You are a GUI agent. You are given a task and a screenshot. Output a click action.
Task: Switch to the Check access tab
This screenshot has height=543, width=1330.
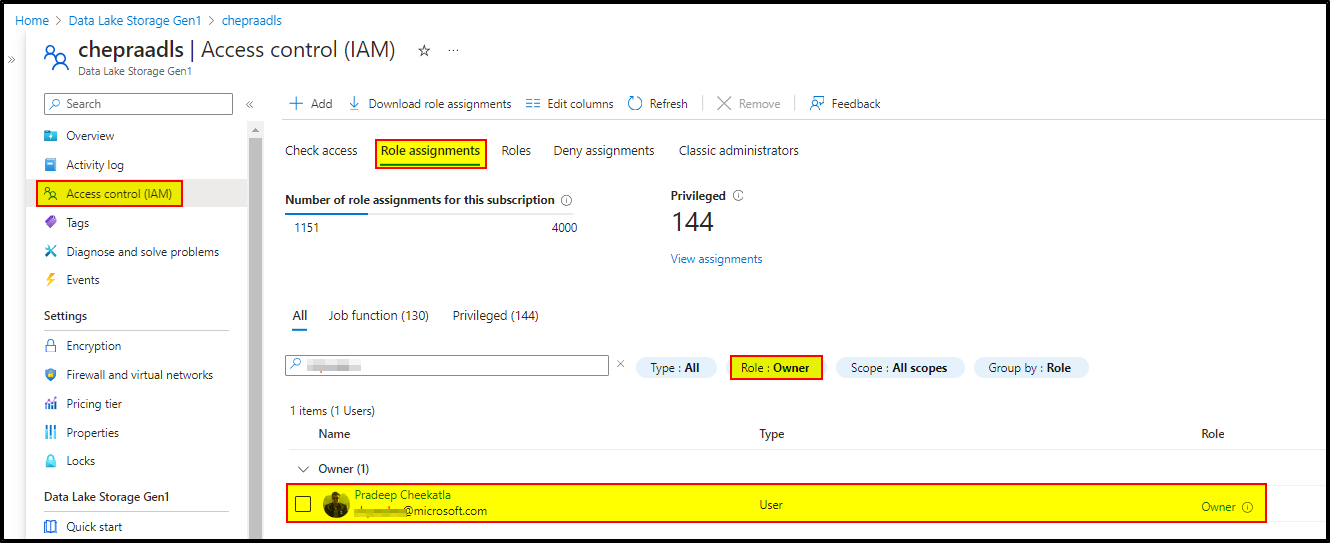(321, 151)
